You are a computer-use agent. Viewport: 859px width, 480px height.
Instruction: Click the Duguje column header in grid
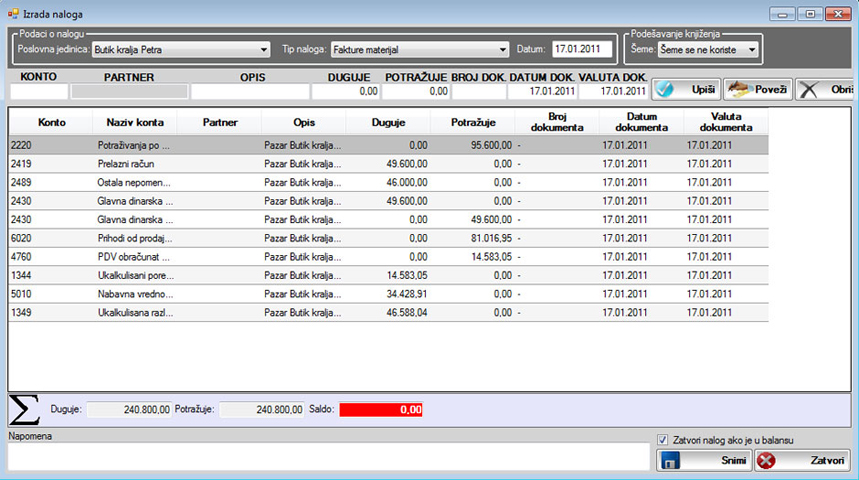tap(388, 122)
